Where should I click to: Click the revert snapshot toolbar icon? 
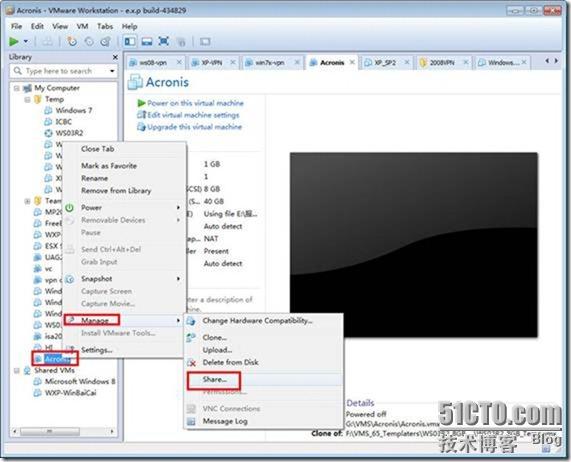click(89, 42)
